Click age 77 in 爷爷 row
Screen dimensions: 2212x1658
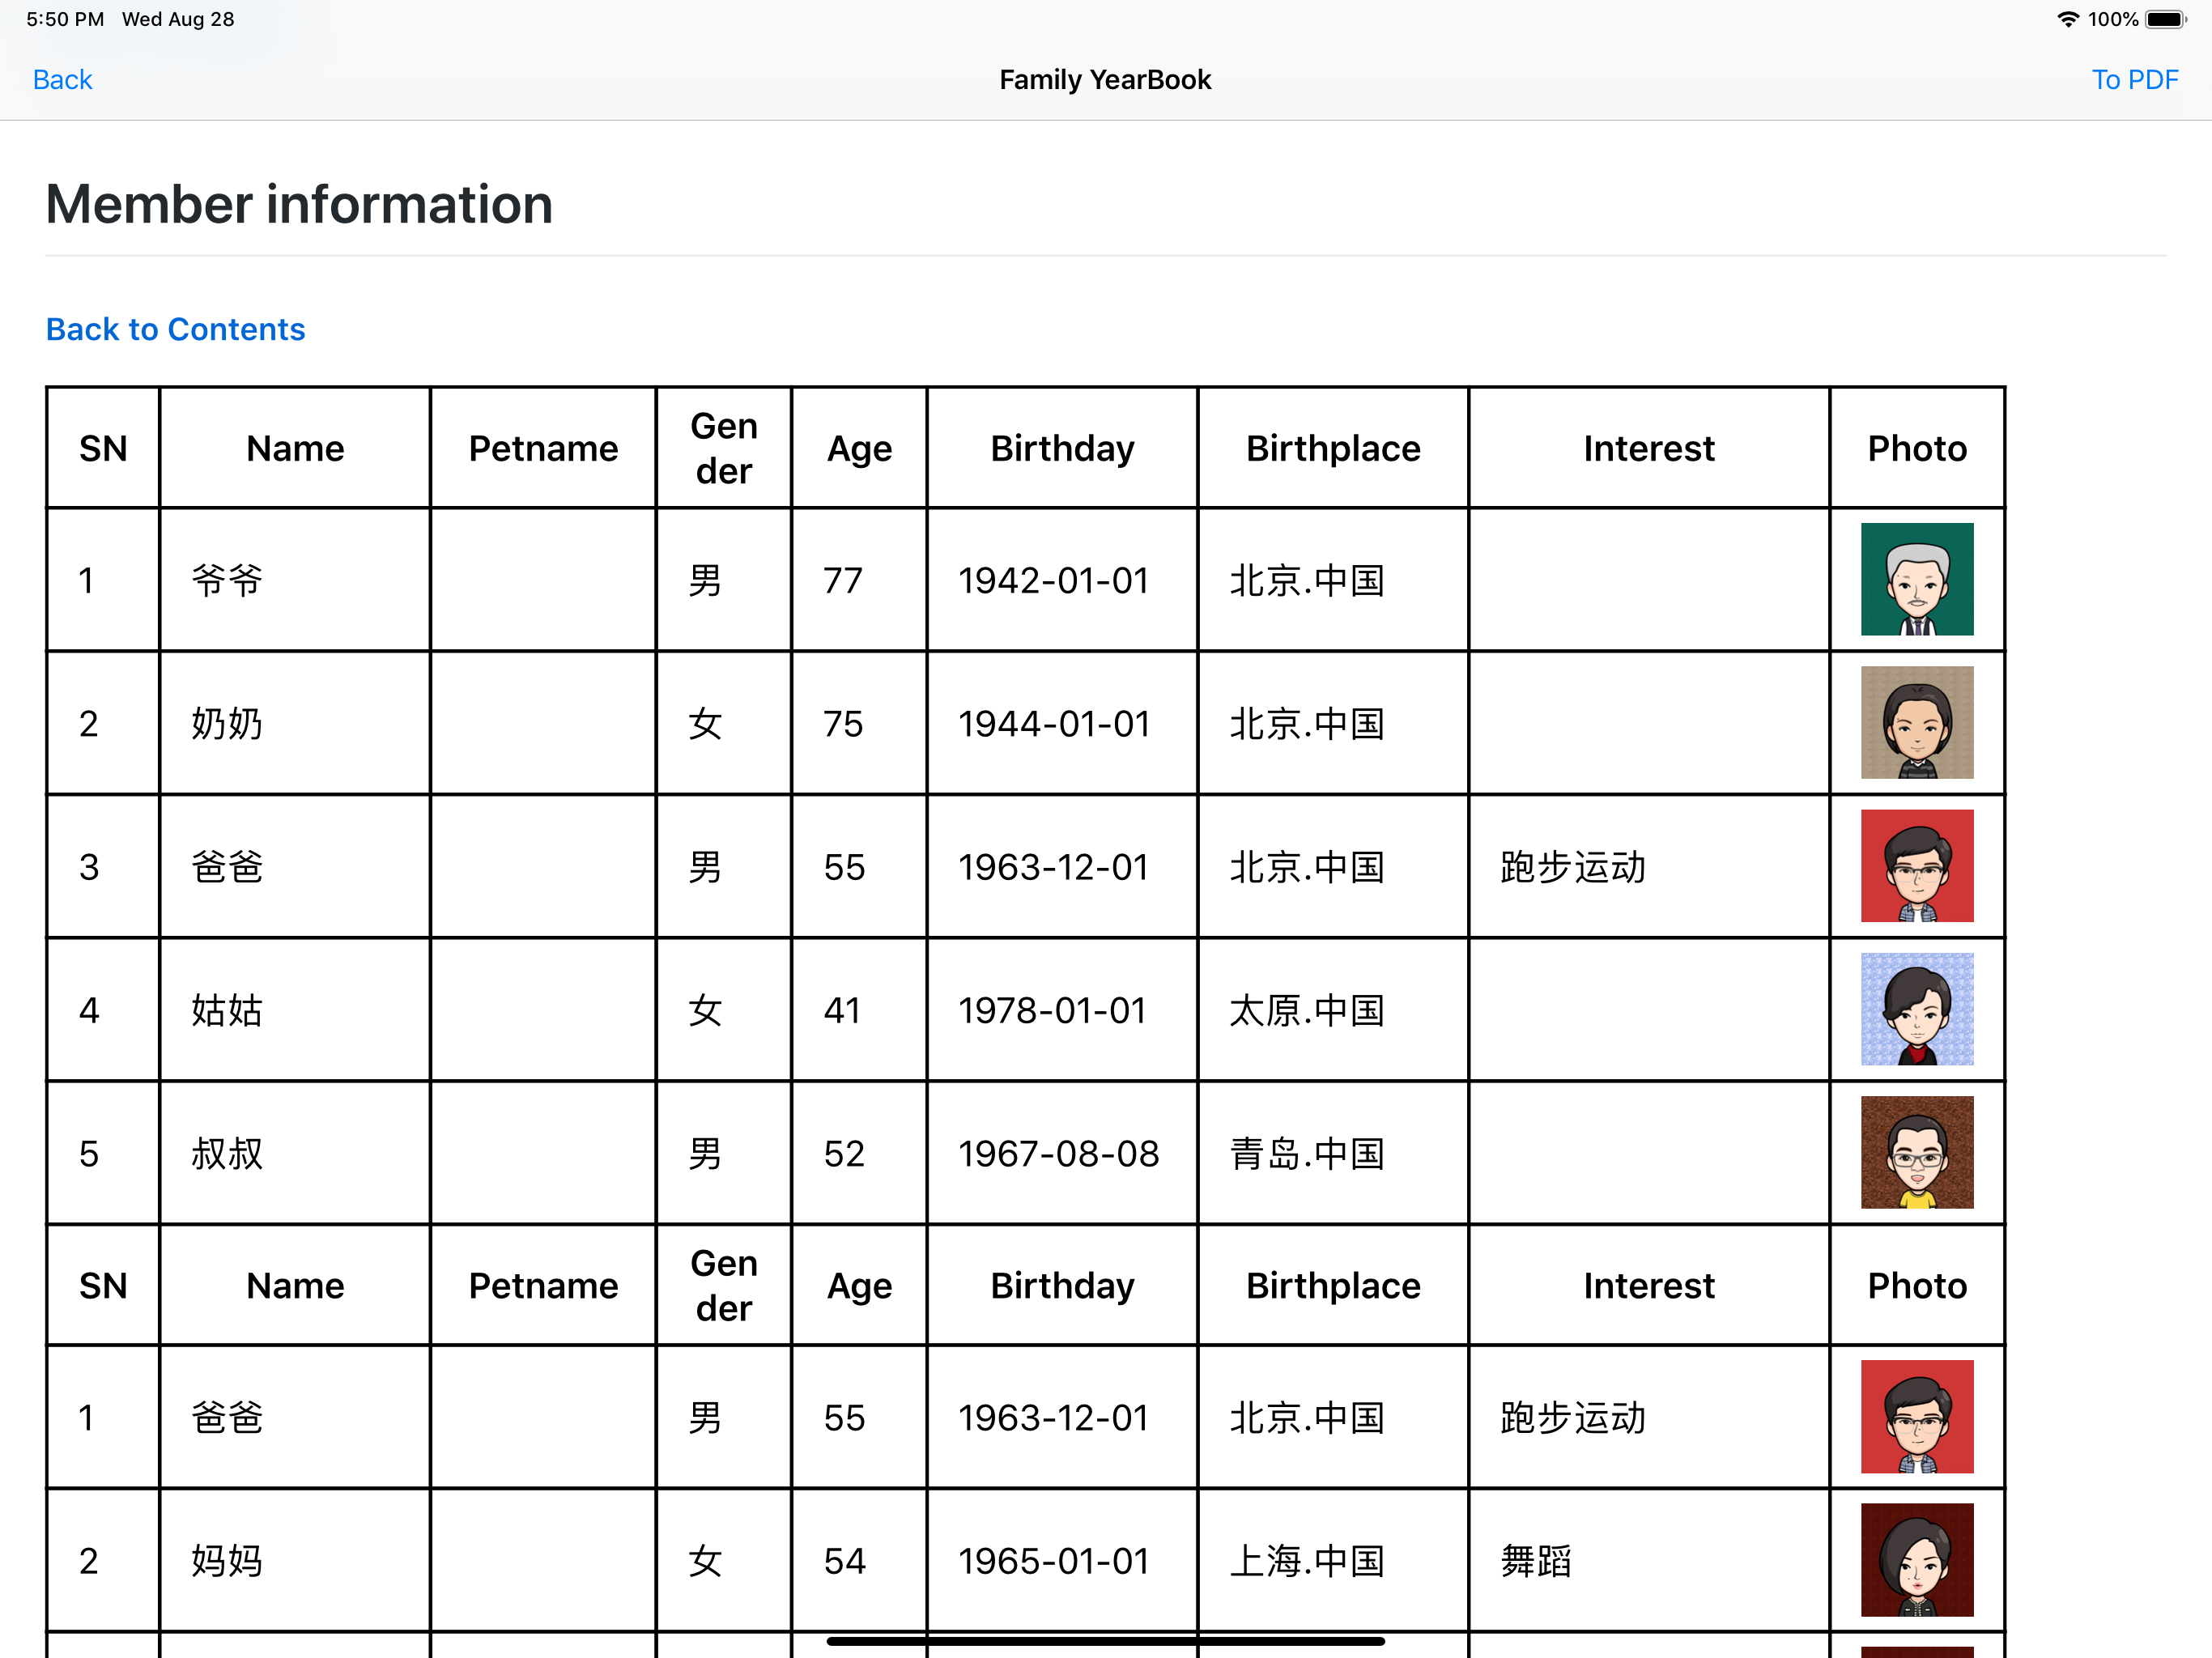pos(843,580)
